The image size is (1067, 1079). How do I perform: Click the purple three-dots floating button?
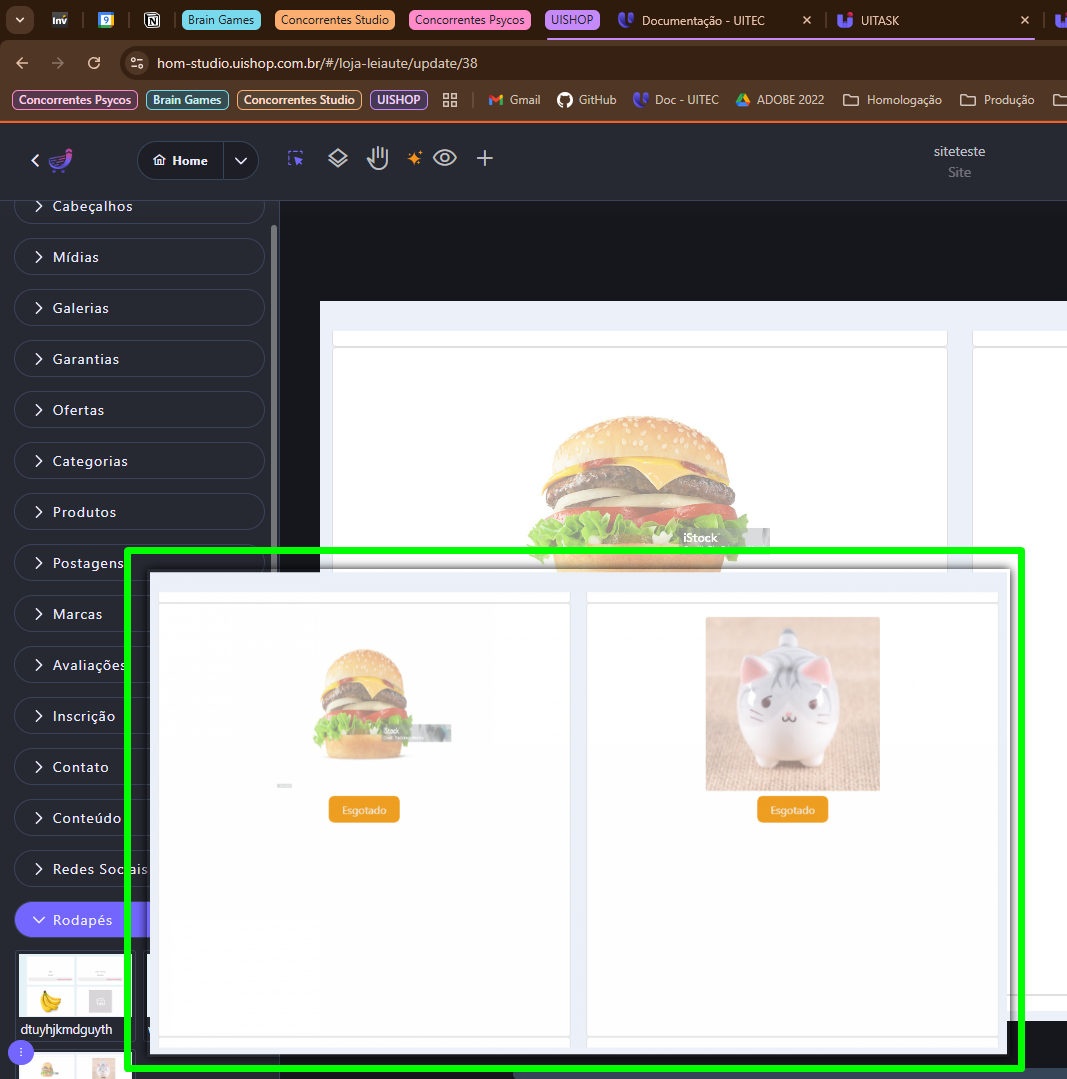[21, 1052]
